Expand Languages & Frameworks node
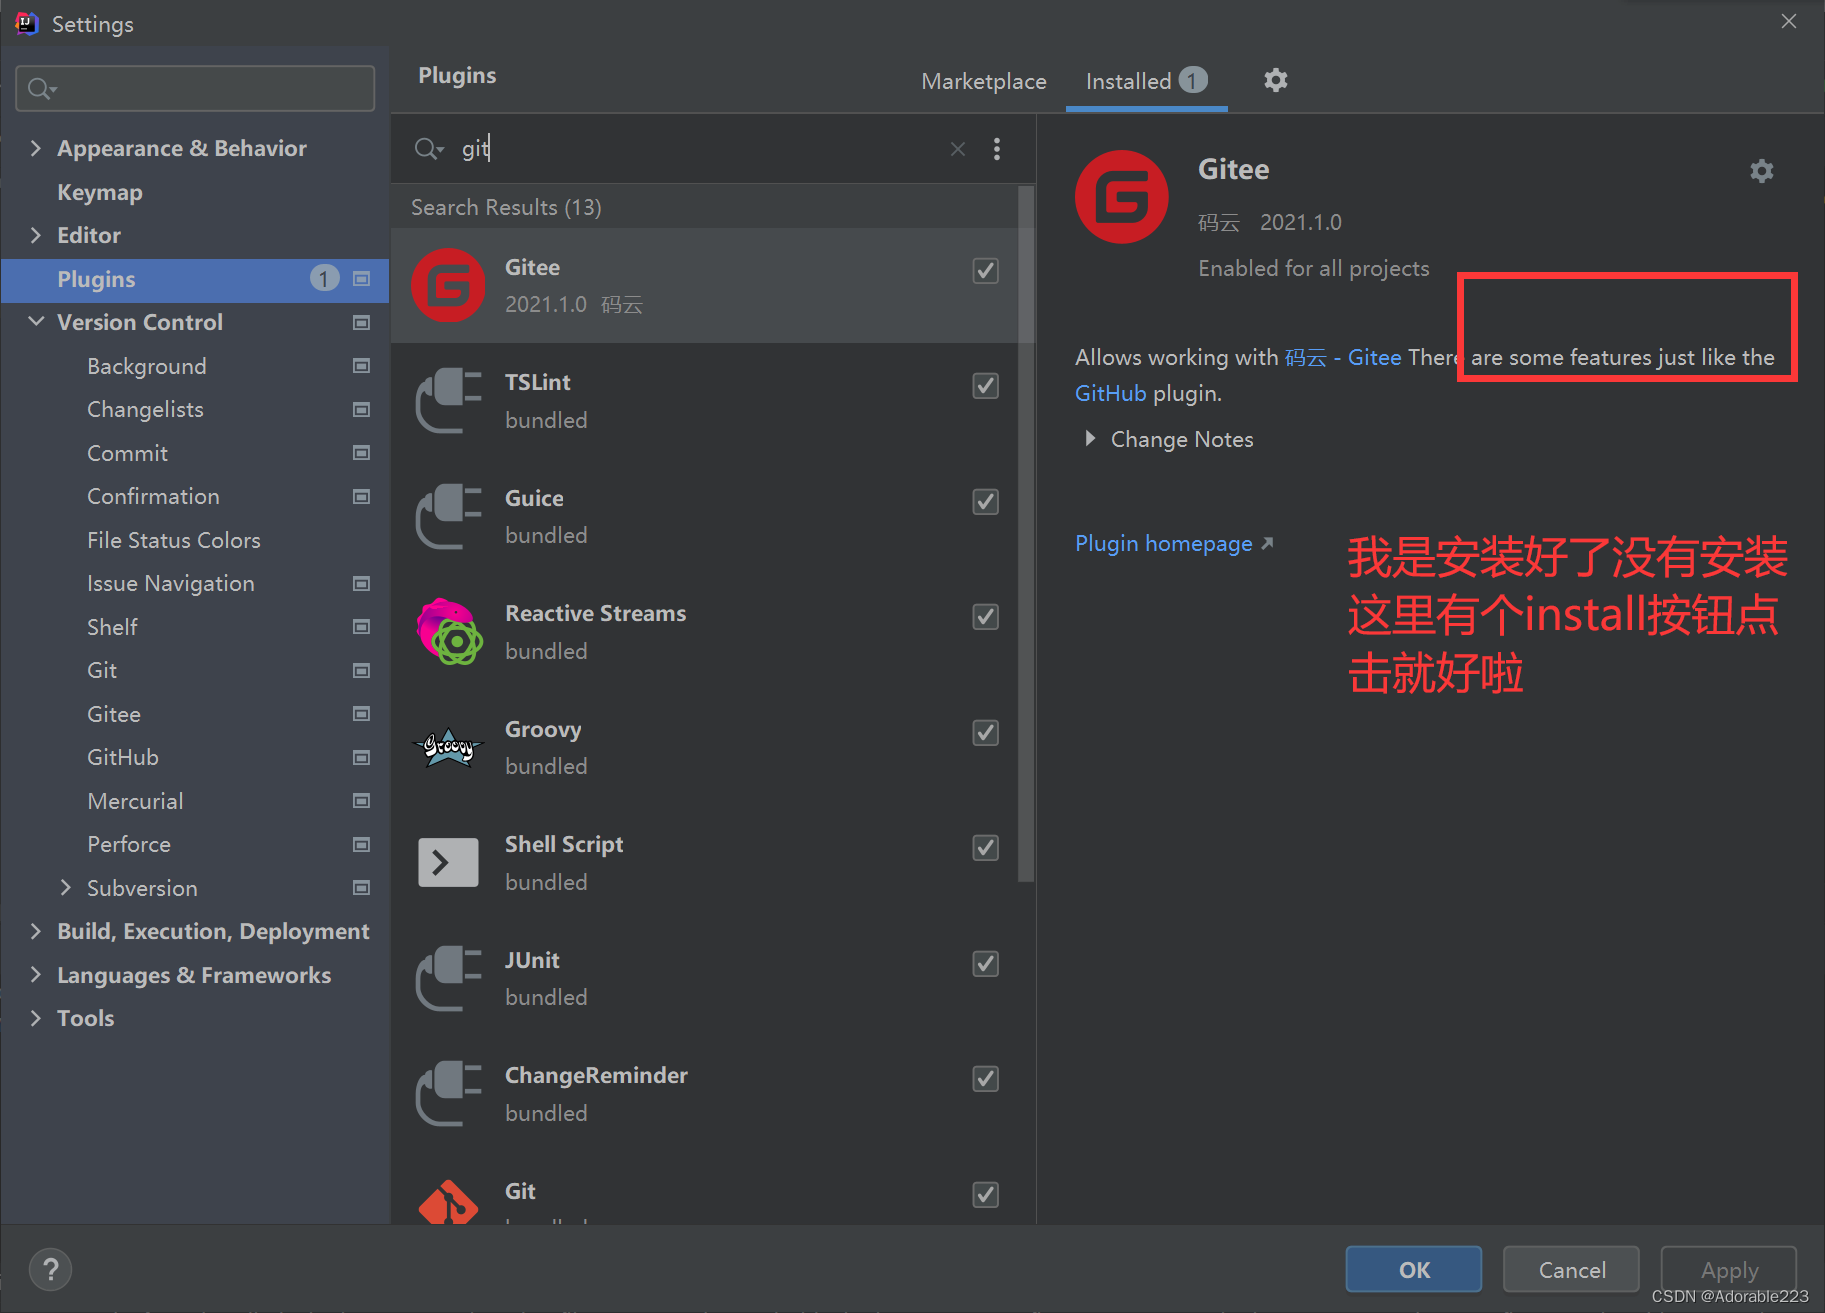This screenshot has height=1313, width=1825. tap(36, 974)
